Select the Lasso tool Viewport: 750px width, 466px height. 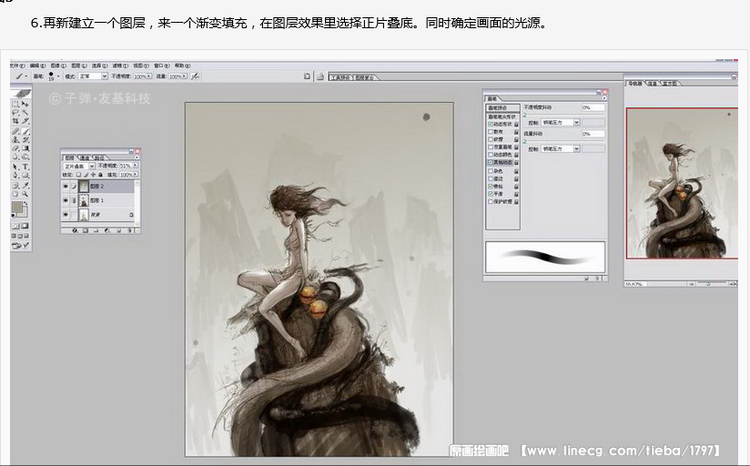16,112
